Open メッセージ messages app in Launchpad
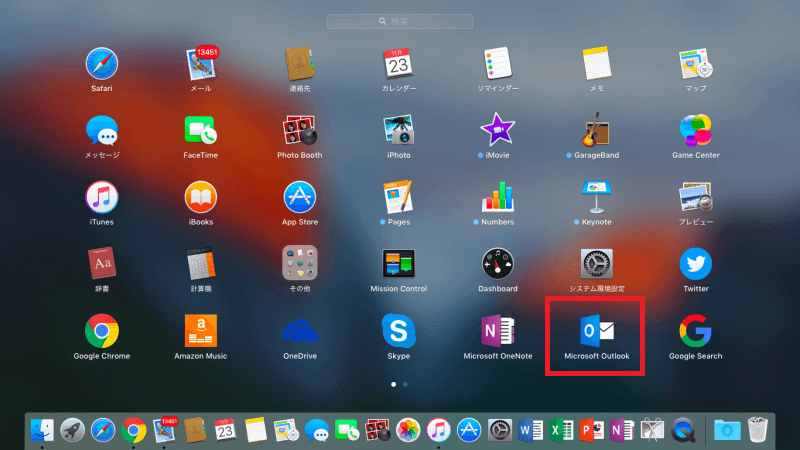 [102, 131]
